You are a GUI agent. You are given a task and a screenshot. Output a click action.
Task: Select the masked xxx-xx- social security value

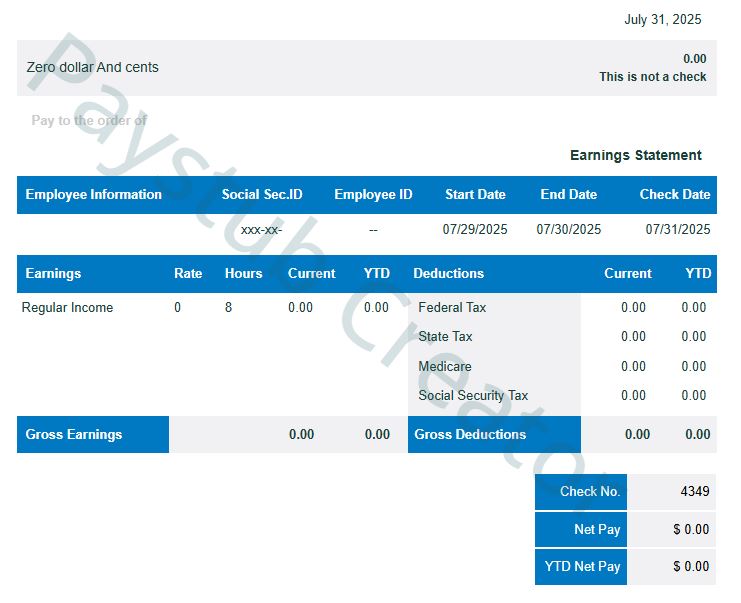(261, 229)
